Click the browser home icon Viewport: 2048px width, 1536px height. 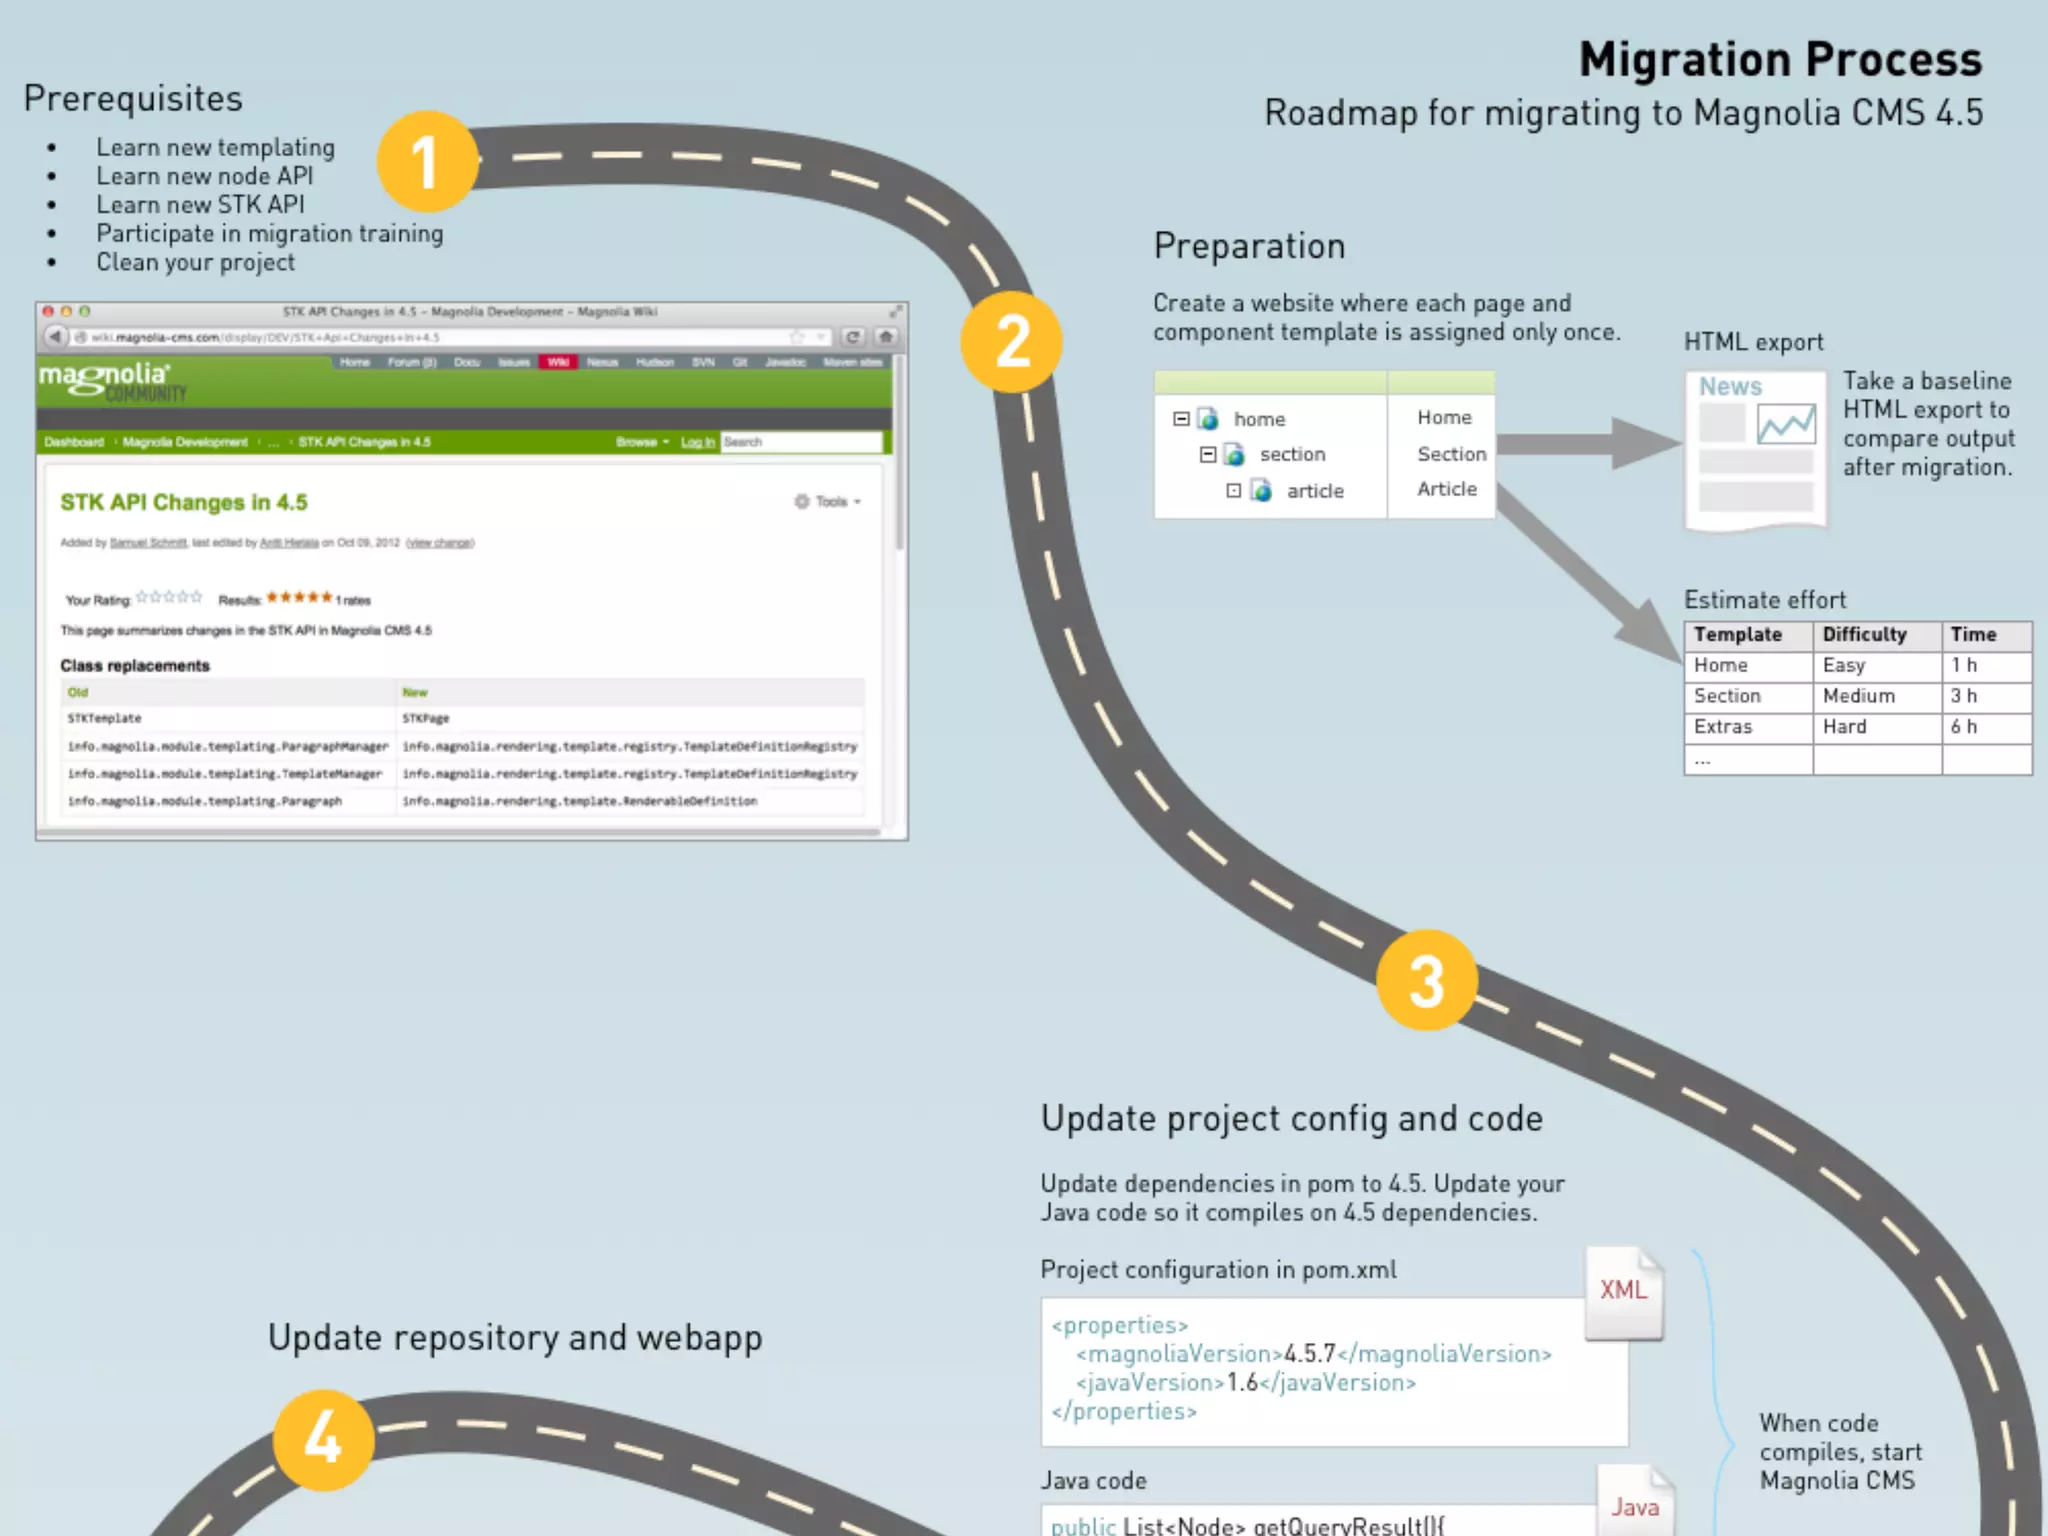point(886,337)
